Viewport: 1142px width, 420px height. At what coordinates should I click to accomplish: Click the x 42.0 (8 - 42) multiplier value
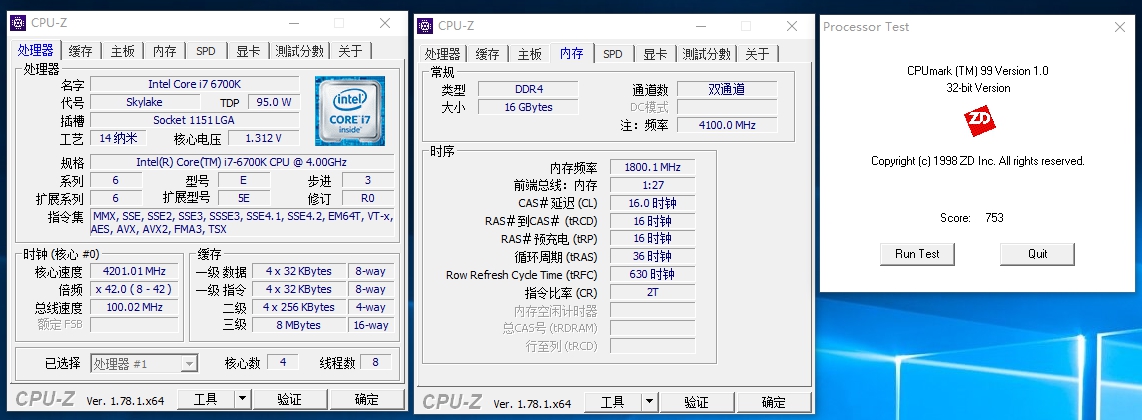[x=135, y=290]
